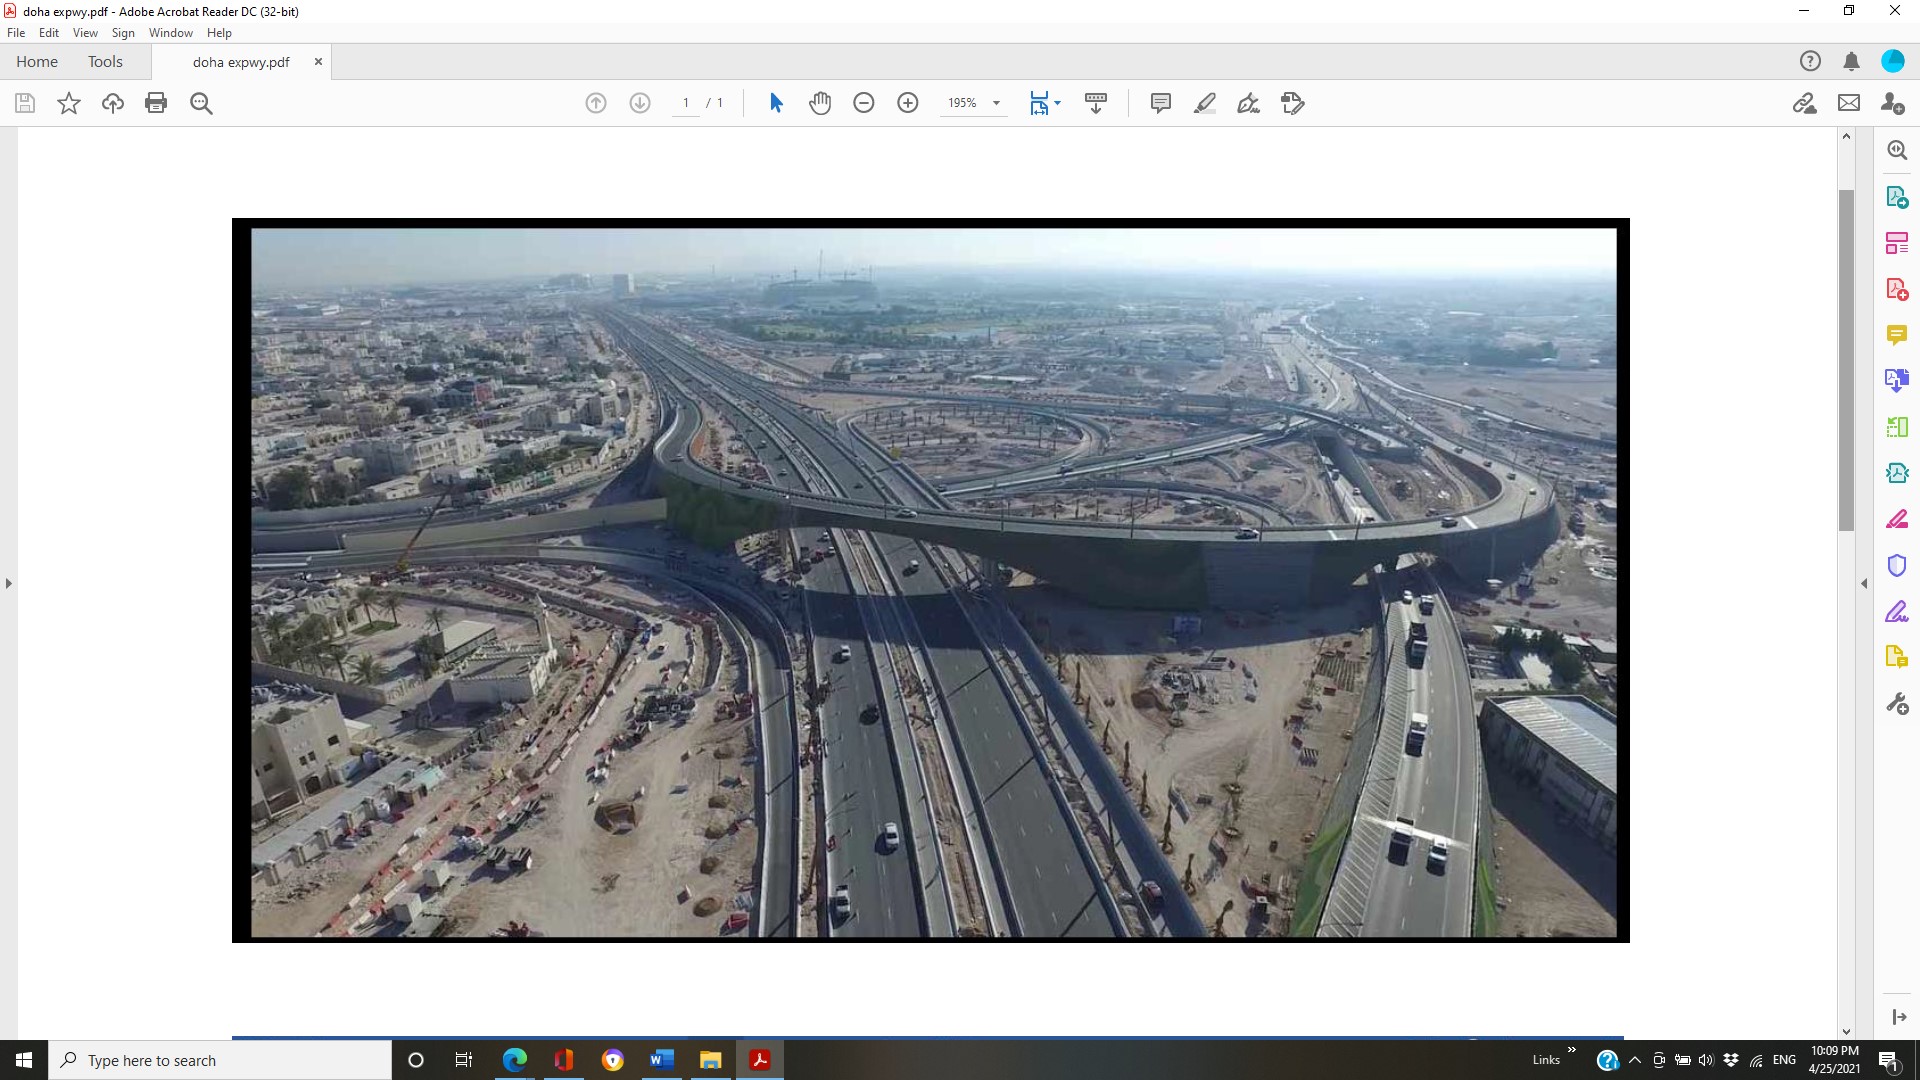
Task: Open the View menu
Action: [x=85, y=33]
